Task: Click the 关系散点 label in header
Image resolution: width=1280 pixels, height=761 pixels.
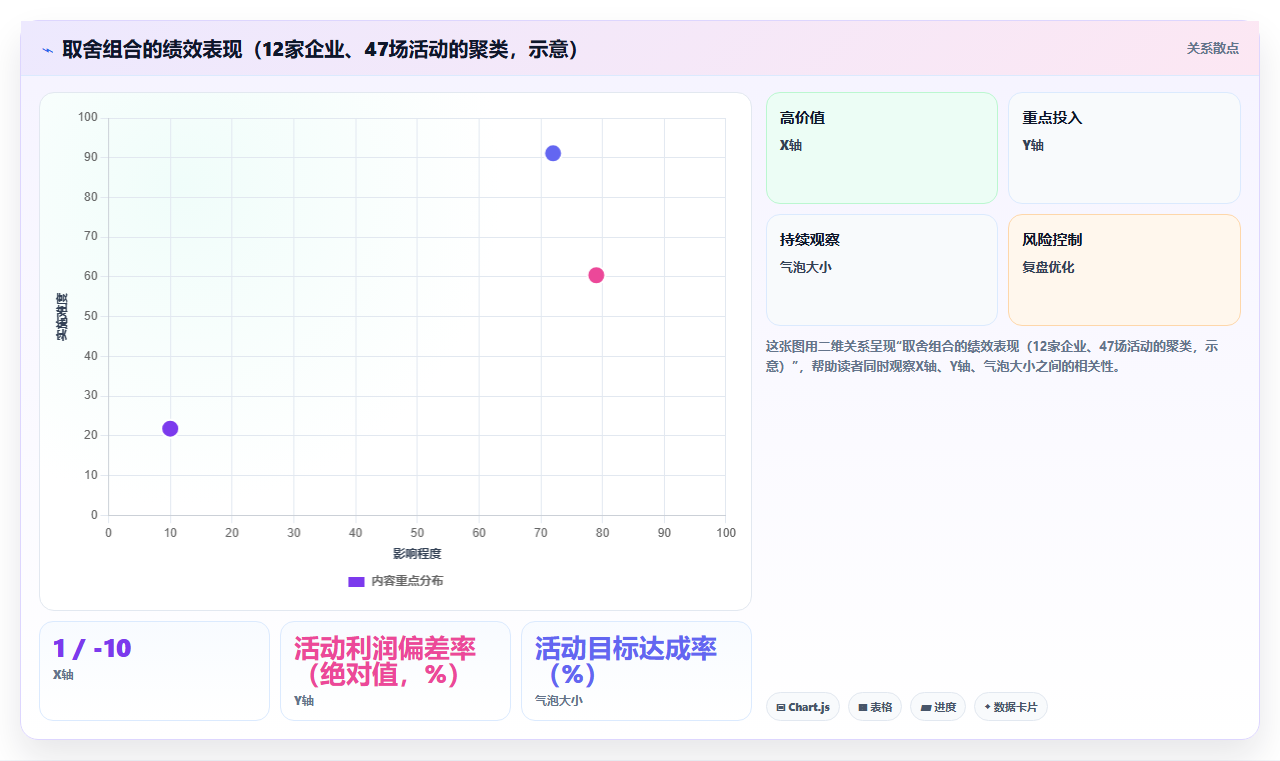Action: tap(1213, 48)
